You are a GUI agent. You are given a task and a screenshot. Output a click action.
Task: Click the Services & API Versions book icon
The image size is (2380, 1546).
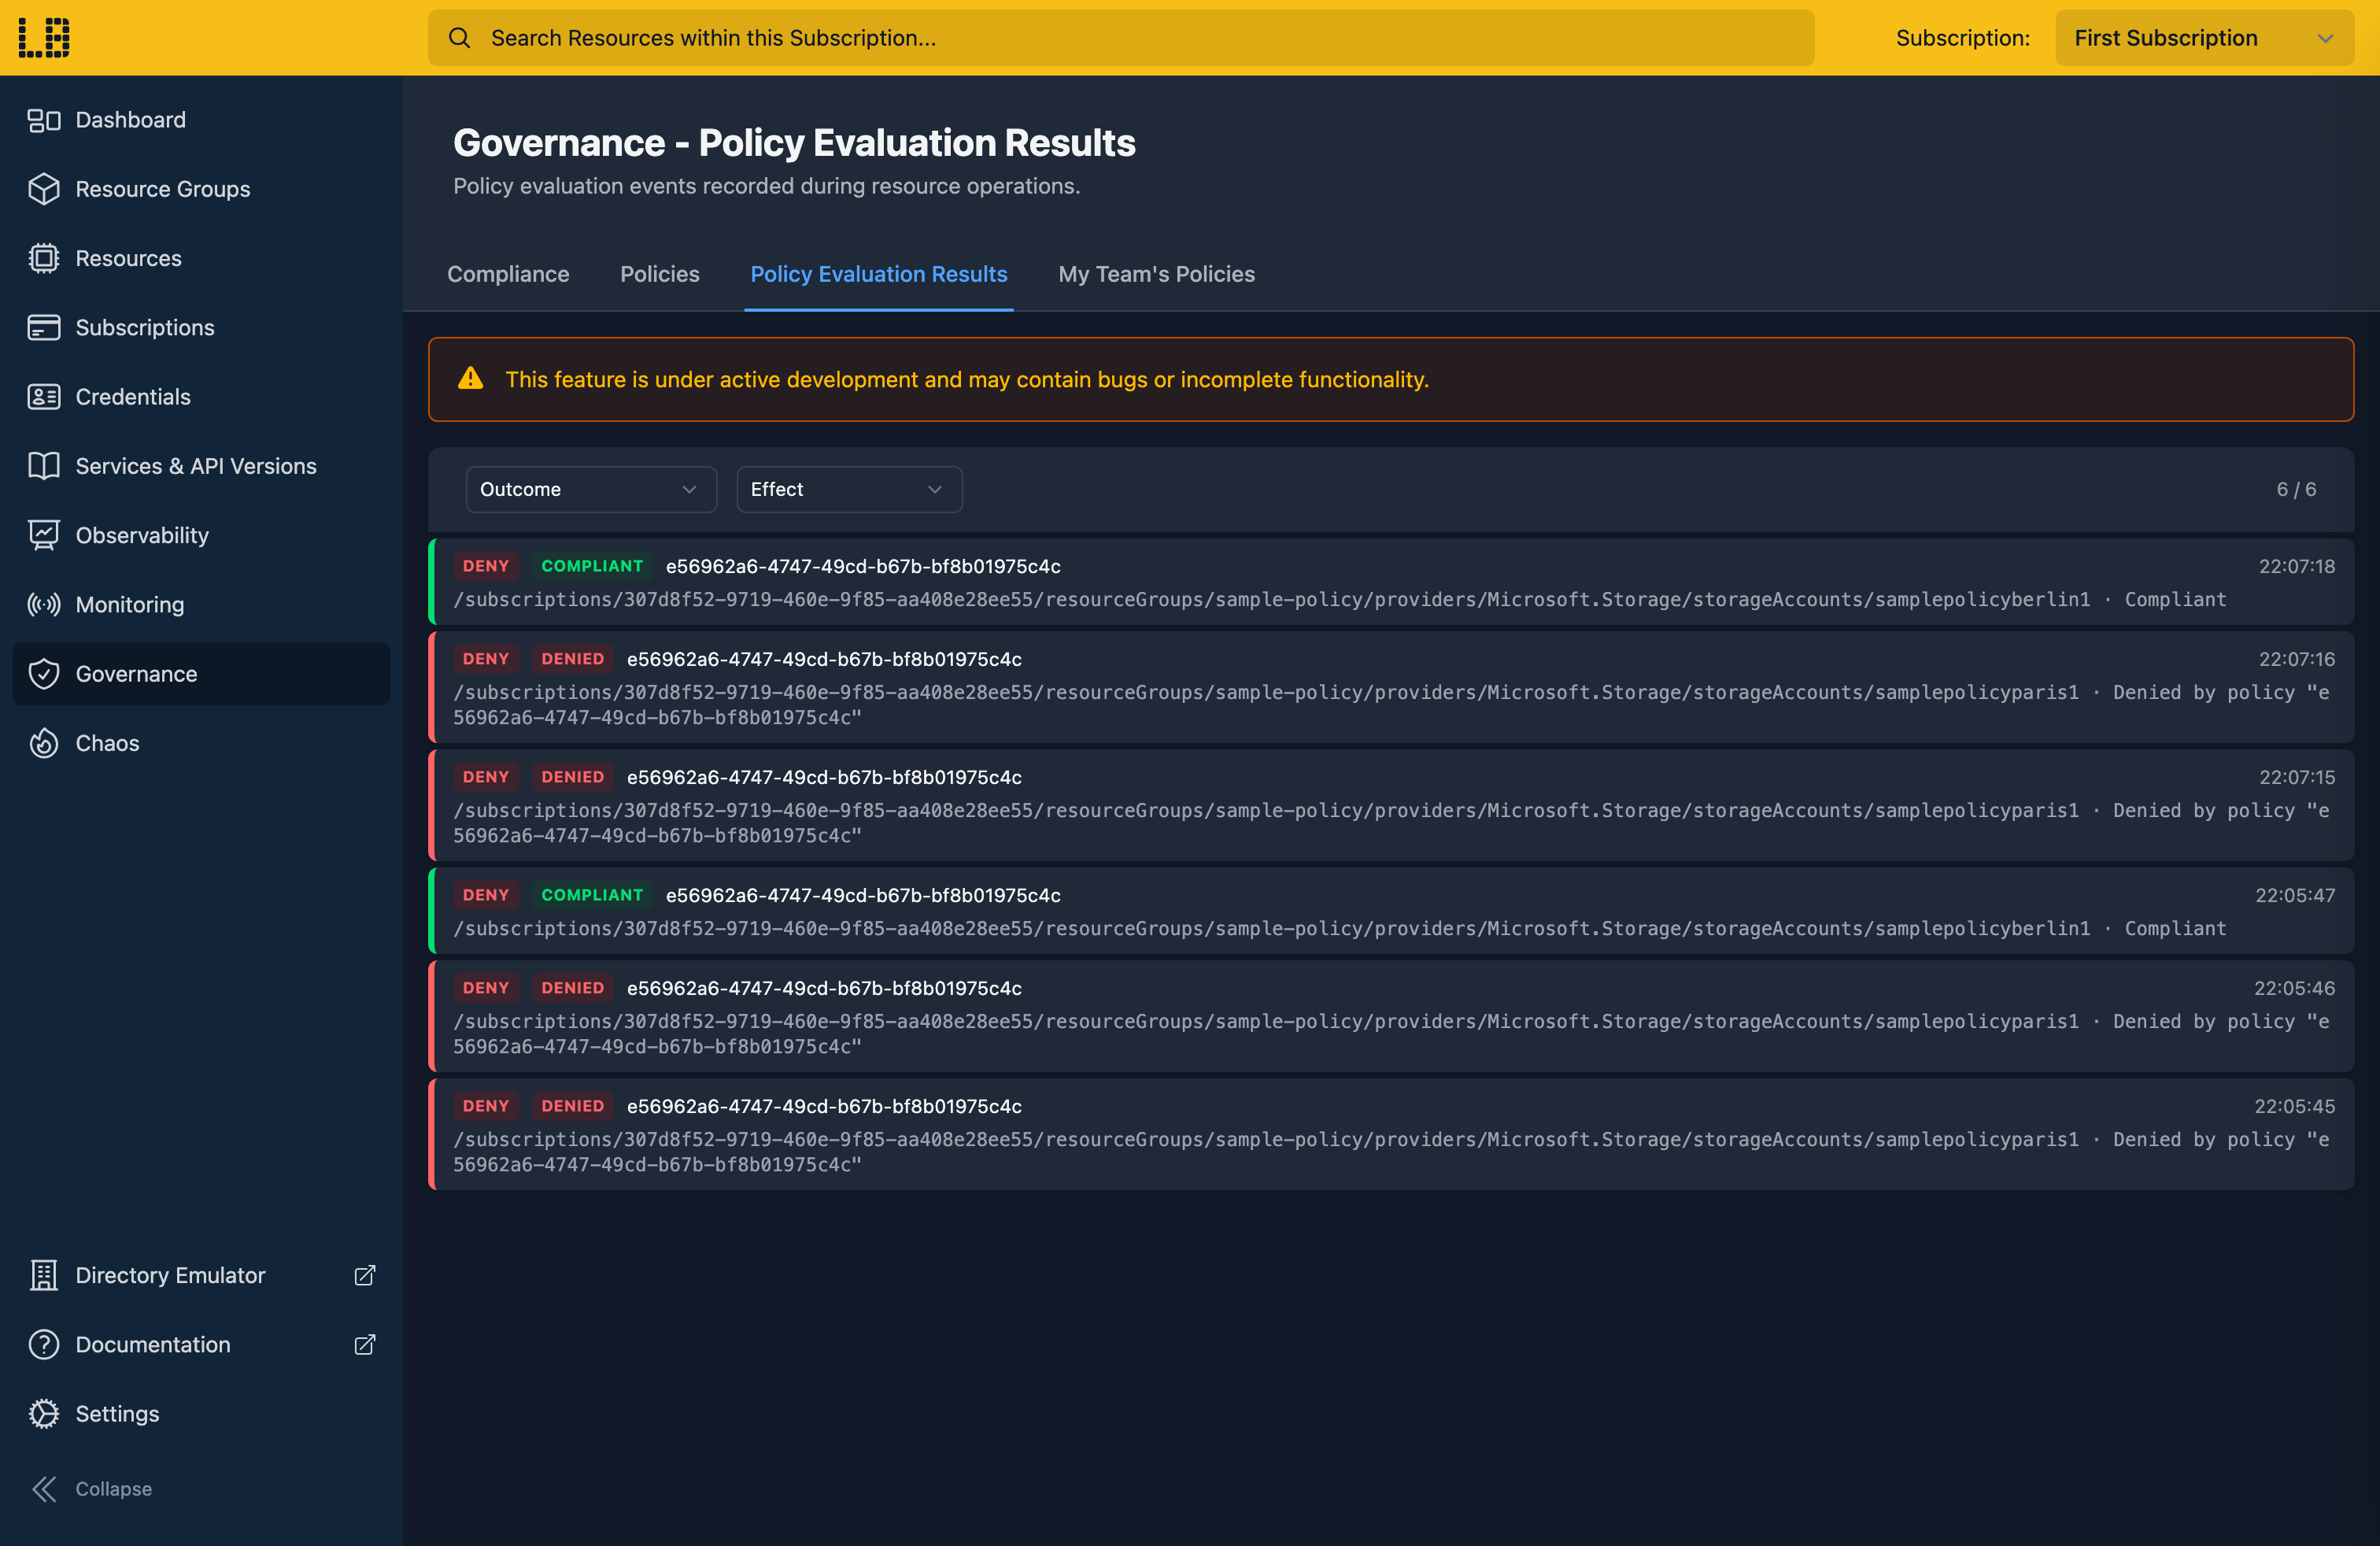[44, 466]
